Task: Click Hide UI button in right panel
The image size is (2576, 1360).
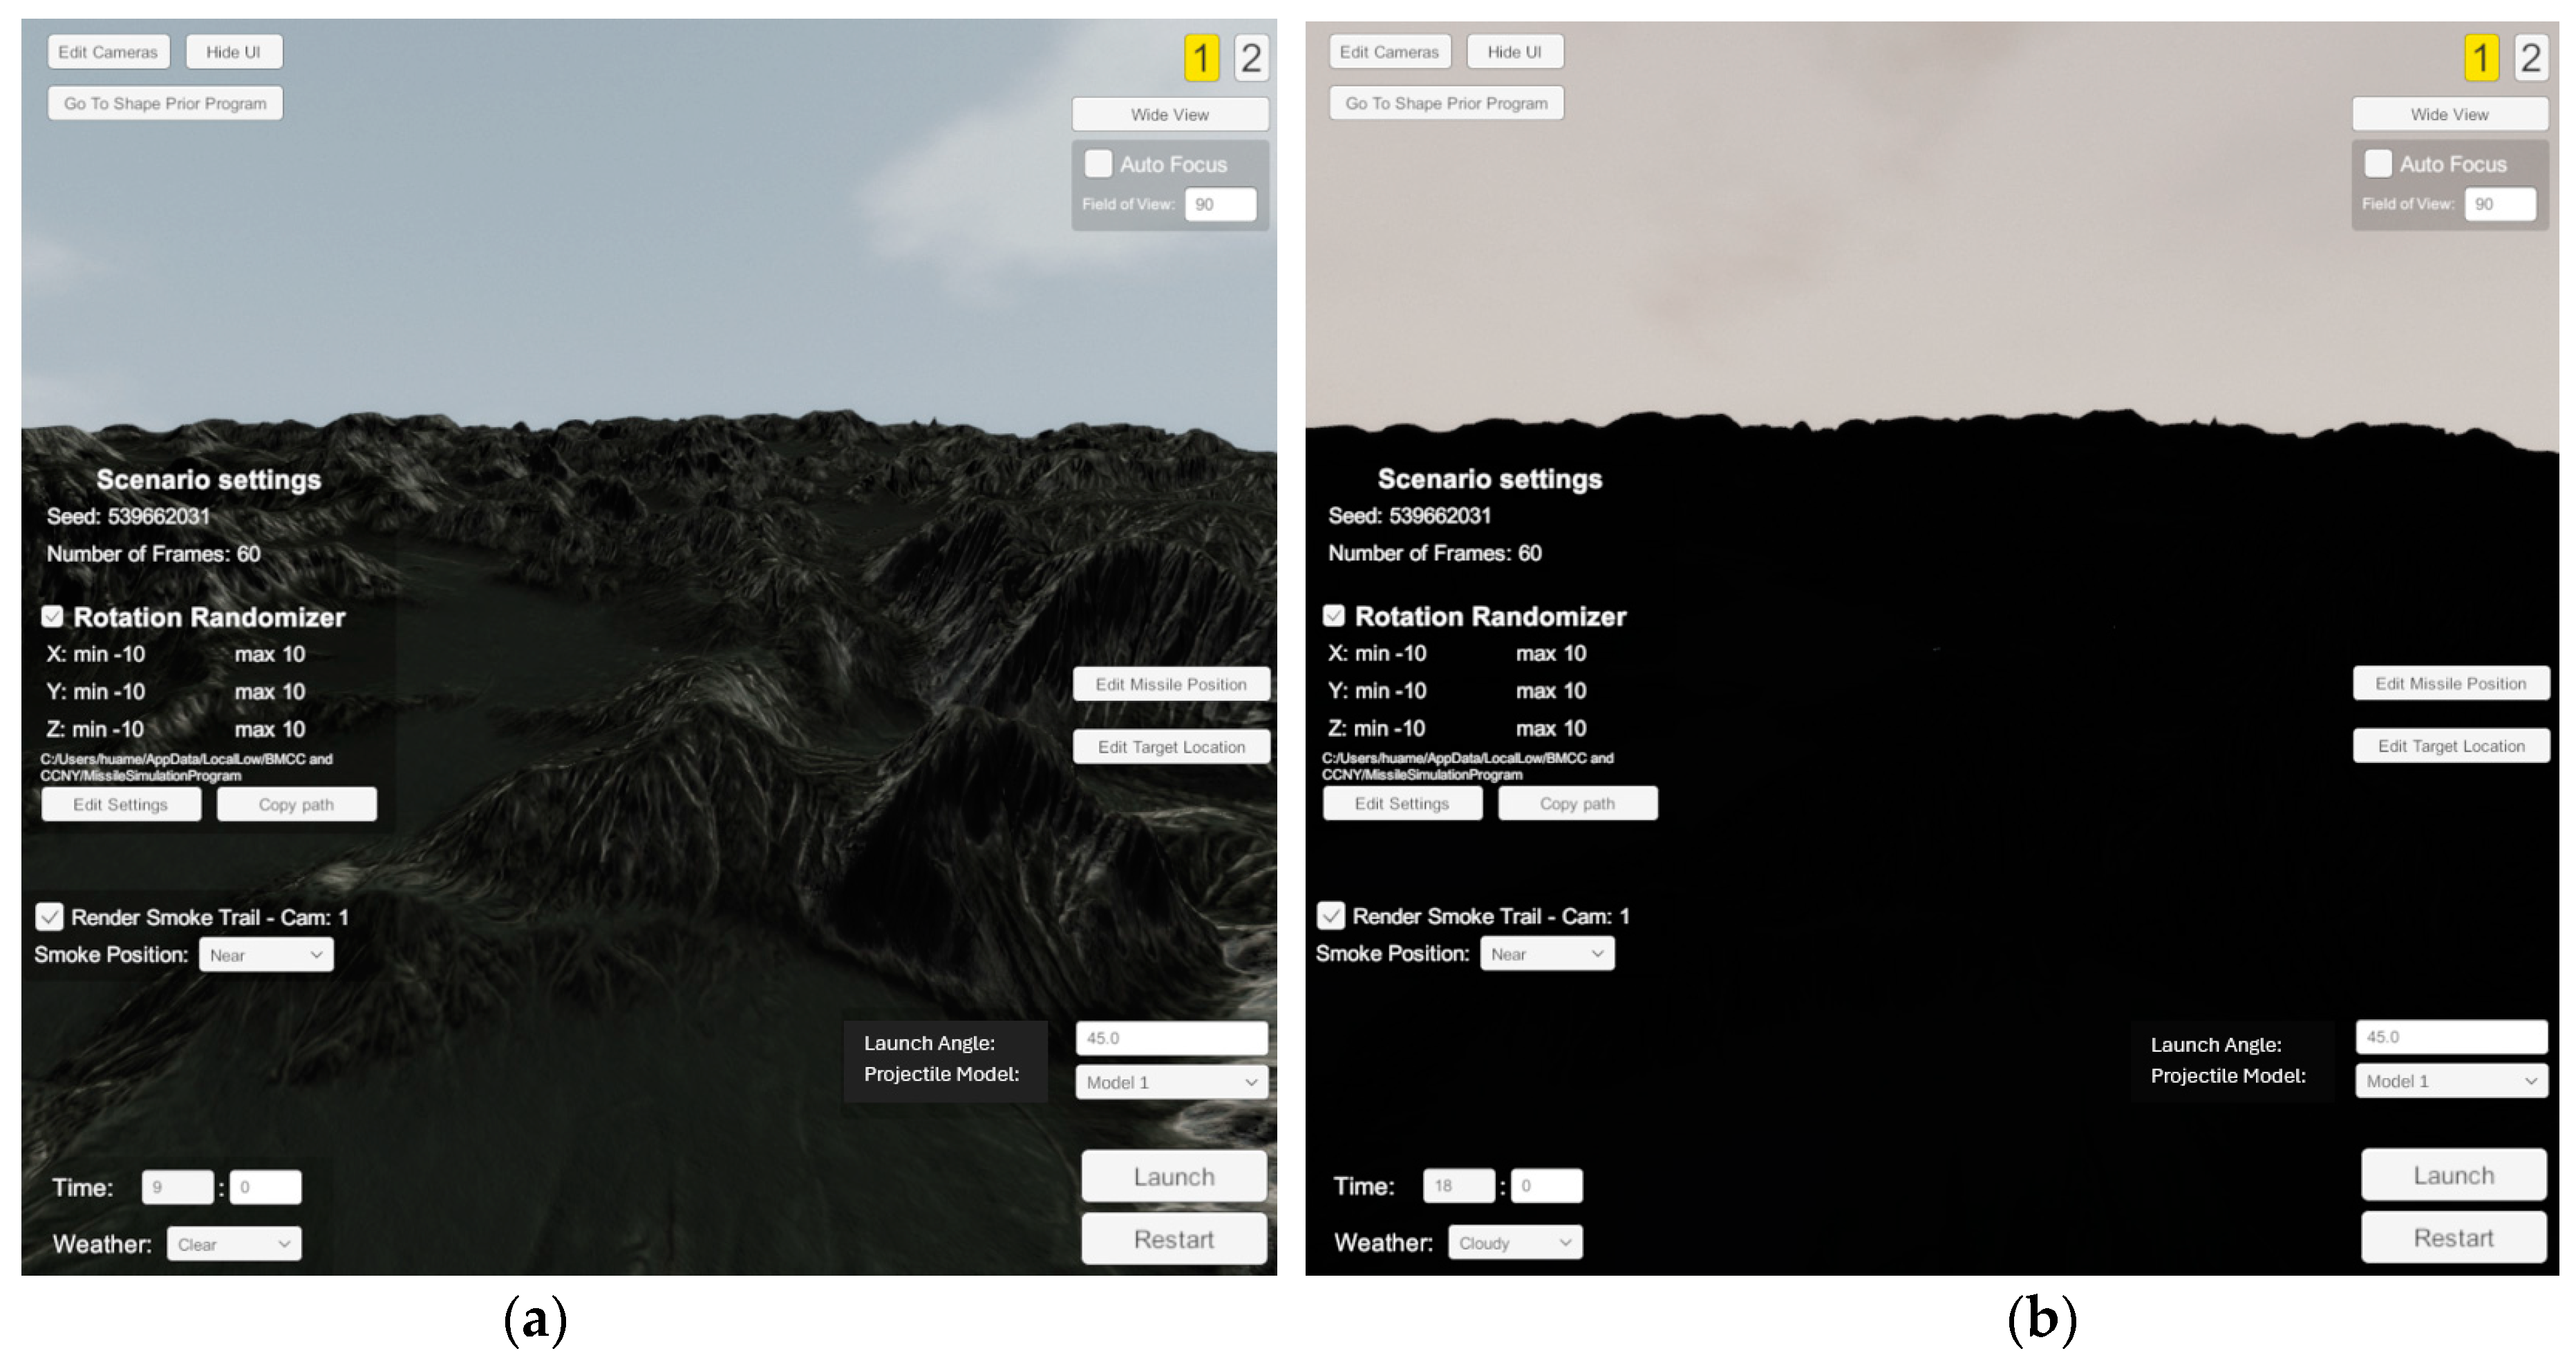Action: (1514, 52)
